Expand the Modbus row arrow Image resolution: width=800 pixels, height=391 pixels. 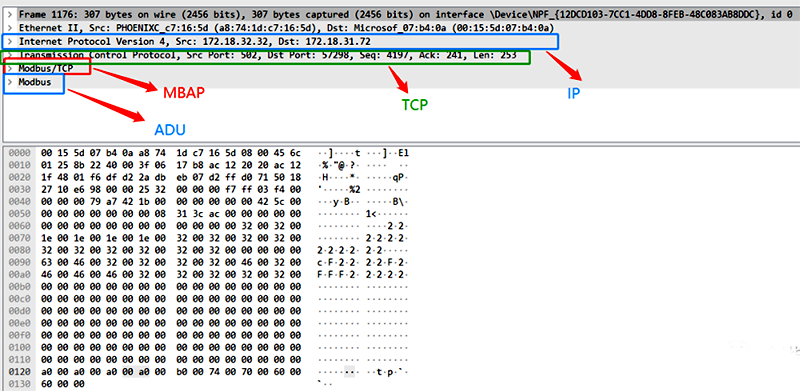click(x=10, y=82)
